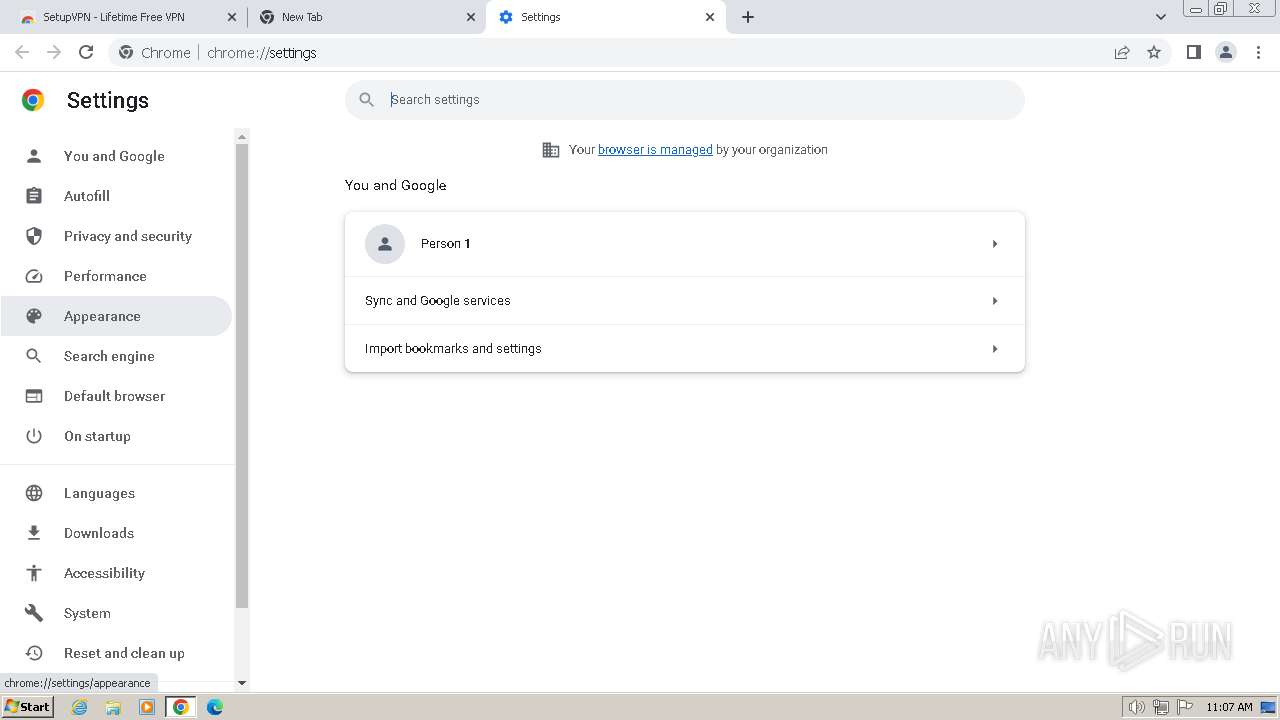The image size is (1280, 720).
Task: Open the Default browser window icon
Action: coord(34,396)
